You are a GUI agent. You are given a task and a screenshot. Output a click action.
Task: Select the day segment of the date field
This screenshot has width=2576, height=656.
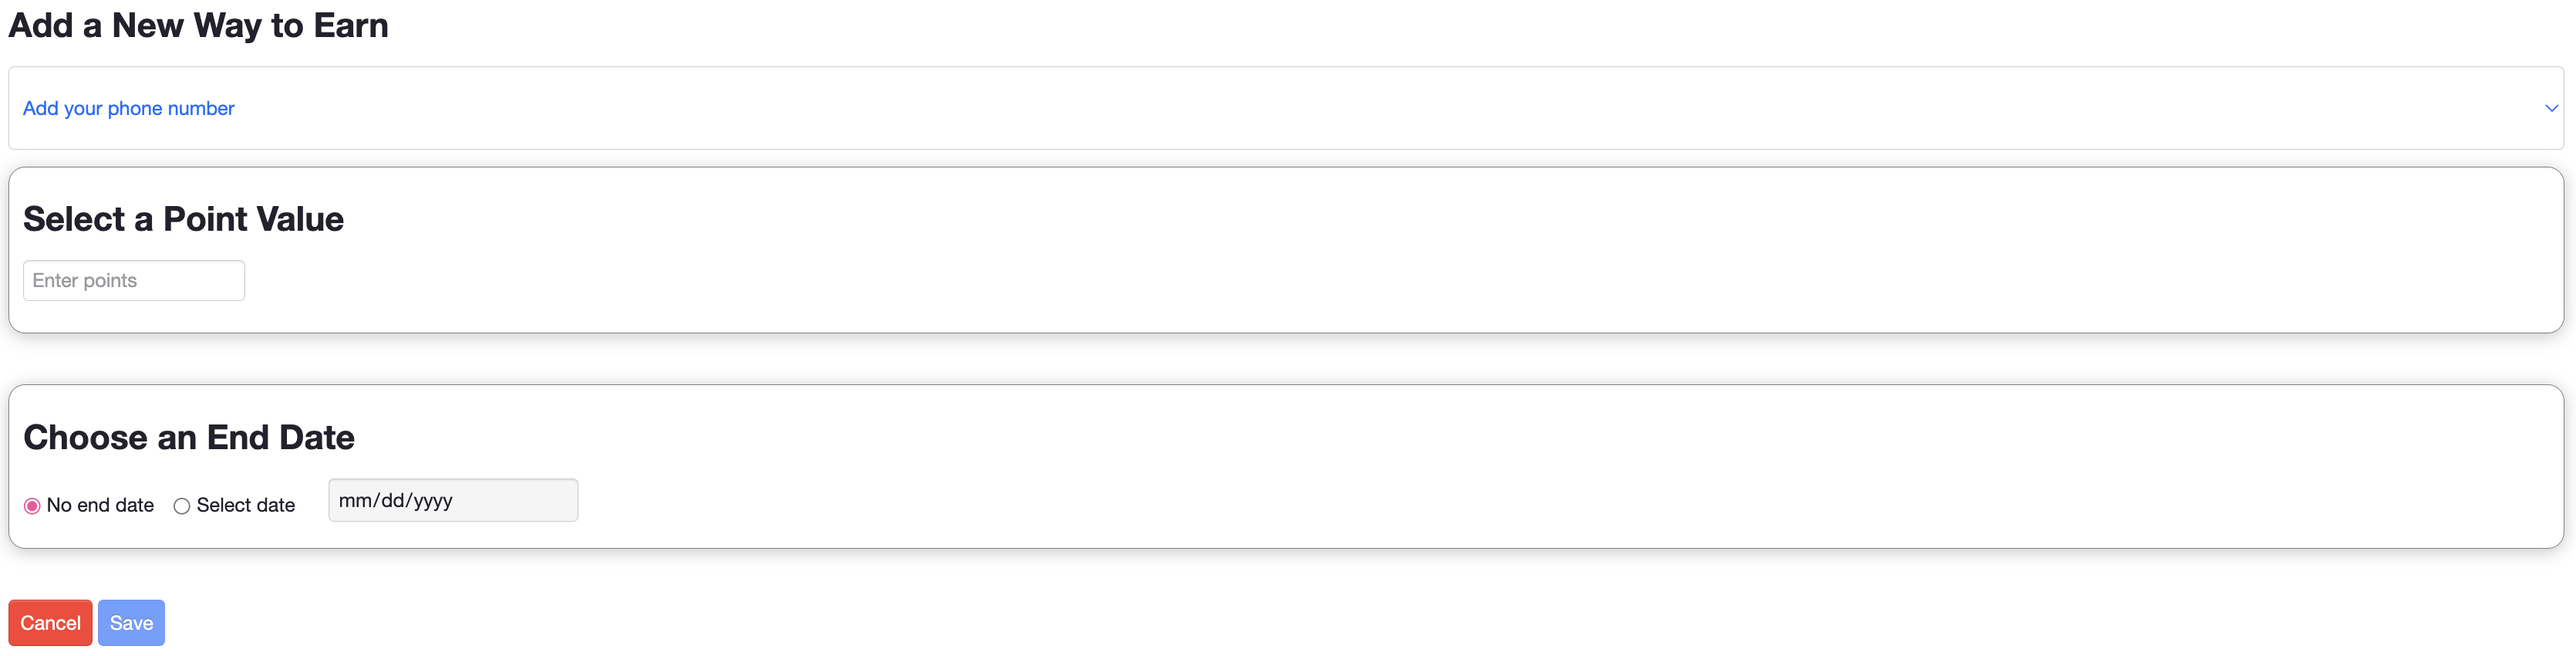[392, 501]
